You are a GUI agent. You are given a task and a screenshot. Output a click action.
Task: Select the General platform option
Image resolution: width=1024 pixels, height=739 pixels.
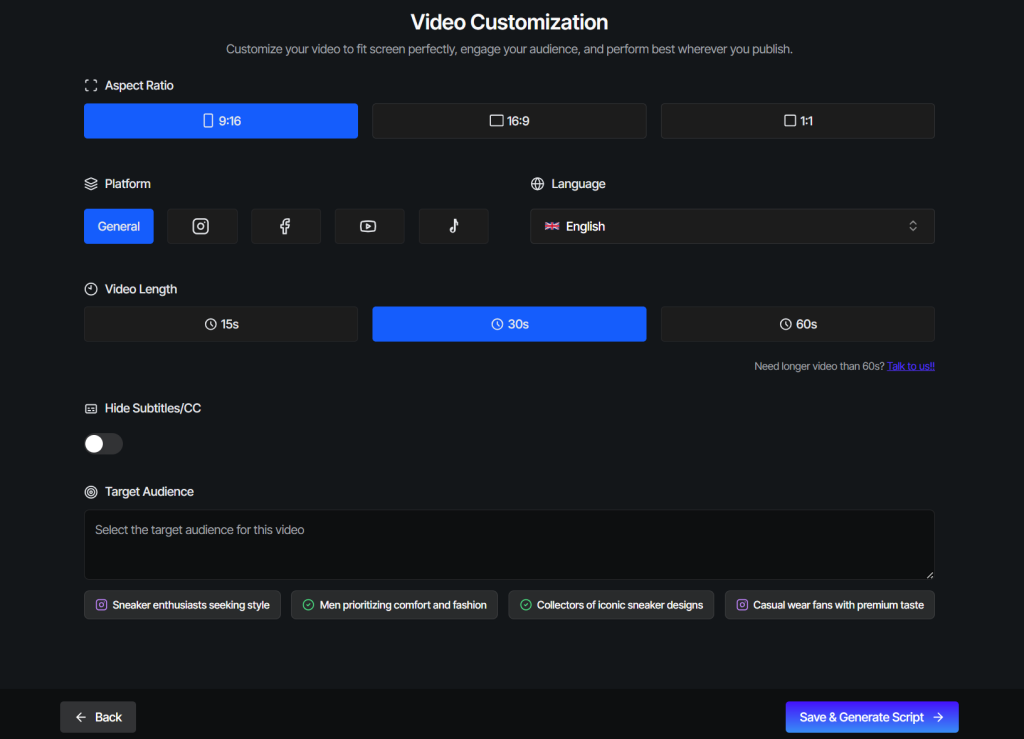119,227
